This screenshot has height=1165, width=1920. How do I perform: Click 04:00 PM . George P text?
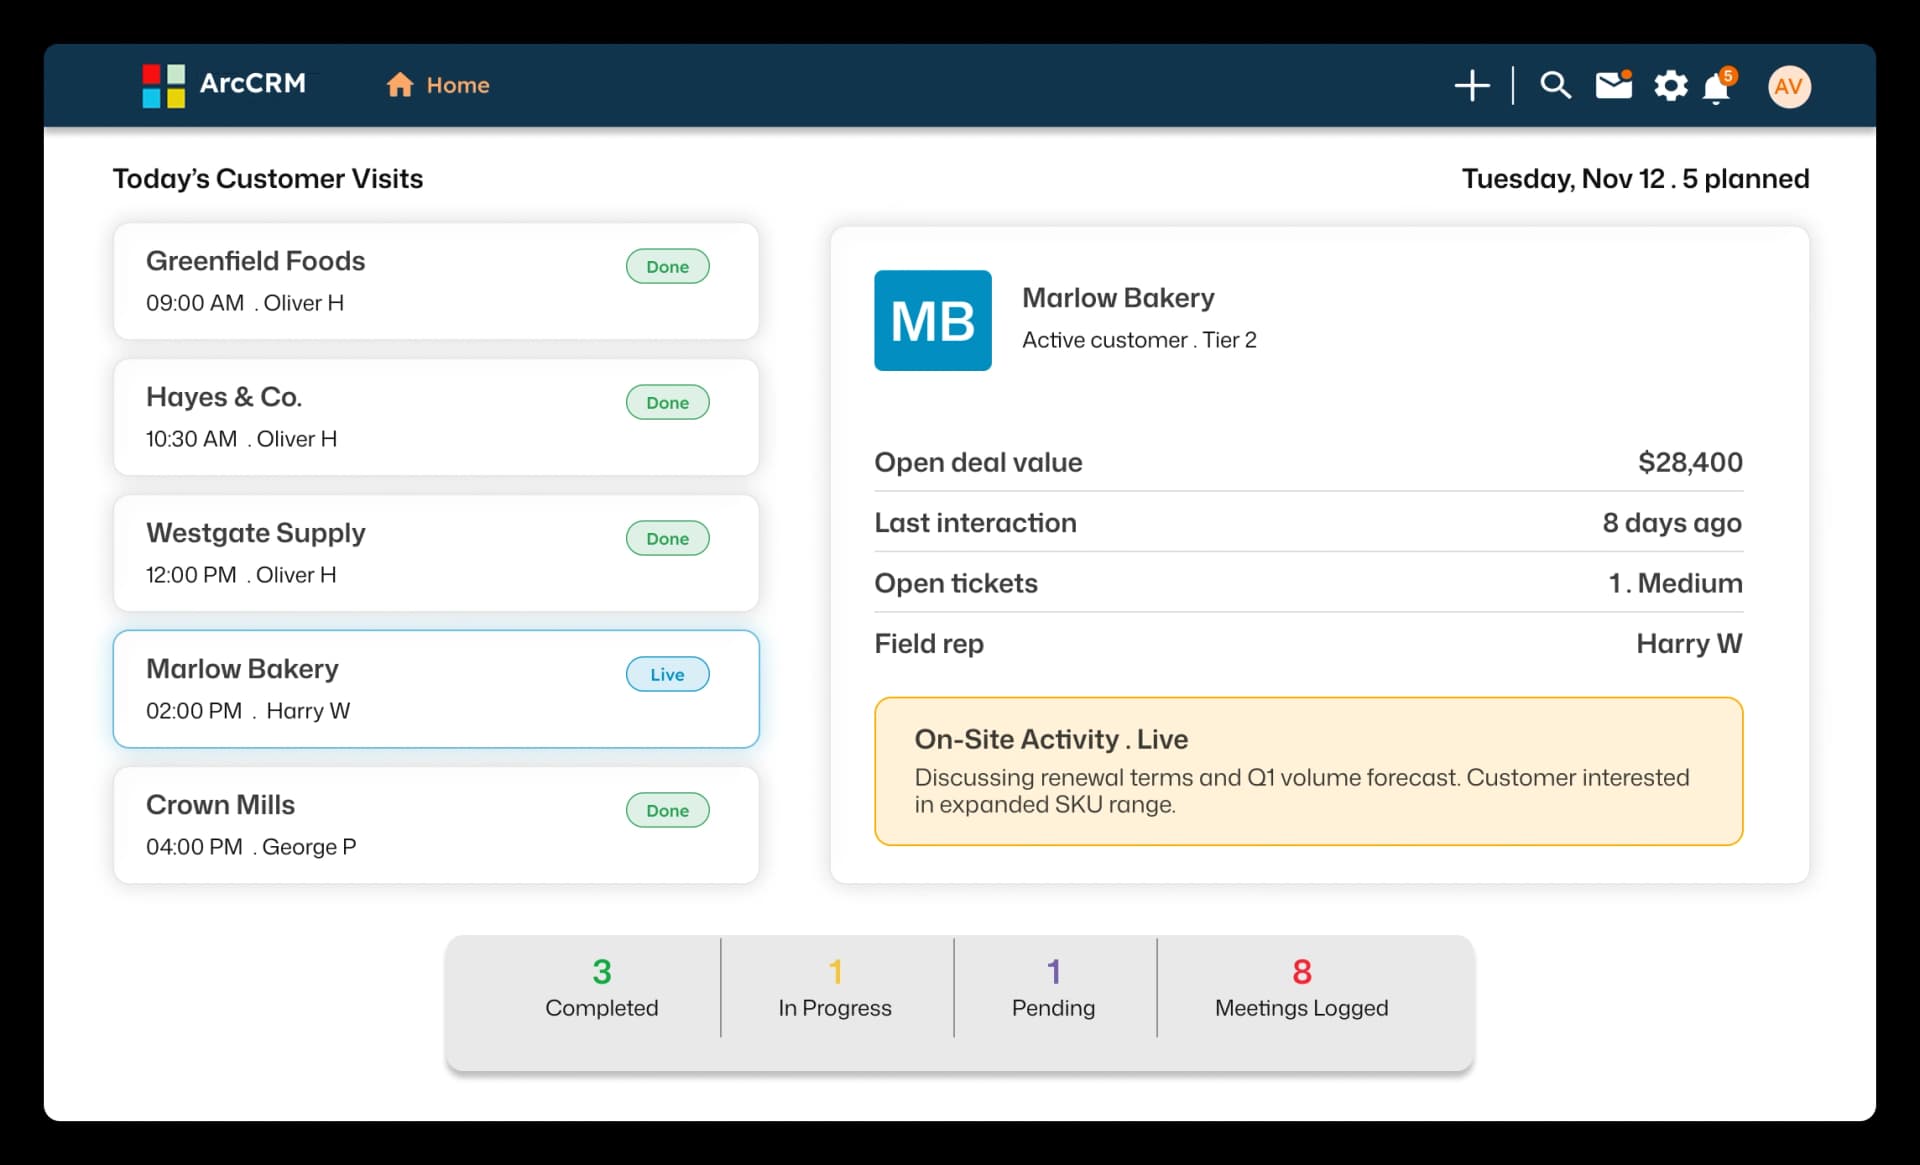[251, 847]
